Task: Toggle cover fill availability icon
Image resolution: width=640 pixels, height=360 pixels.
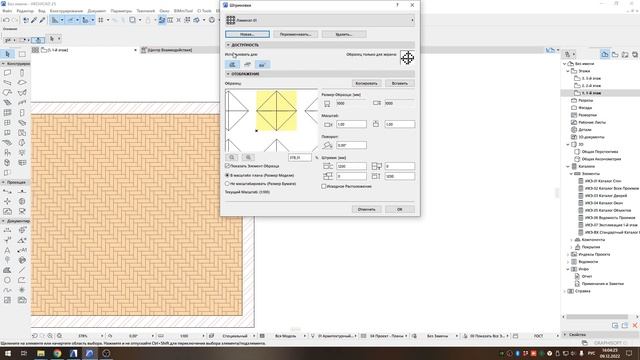Action: 247,64
